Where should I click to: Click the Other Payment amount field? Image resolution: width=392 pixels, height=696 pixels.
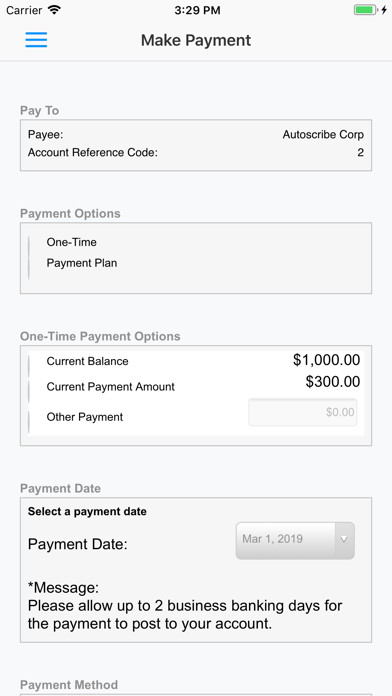(x=303, y=412)
